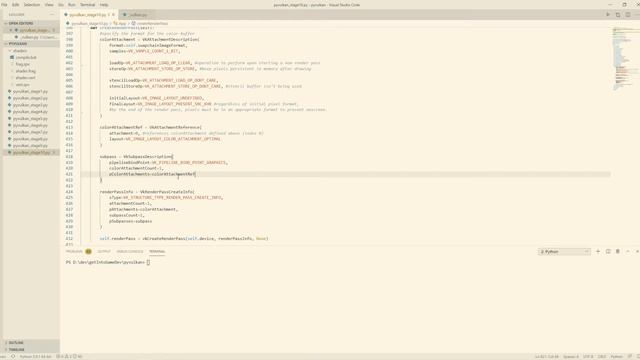Image resolution: width=640 pixels, height=360 pixels.
Task: Open the Terminal menu
Action: pyautogui.click(x=87, y=5)
